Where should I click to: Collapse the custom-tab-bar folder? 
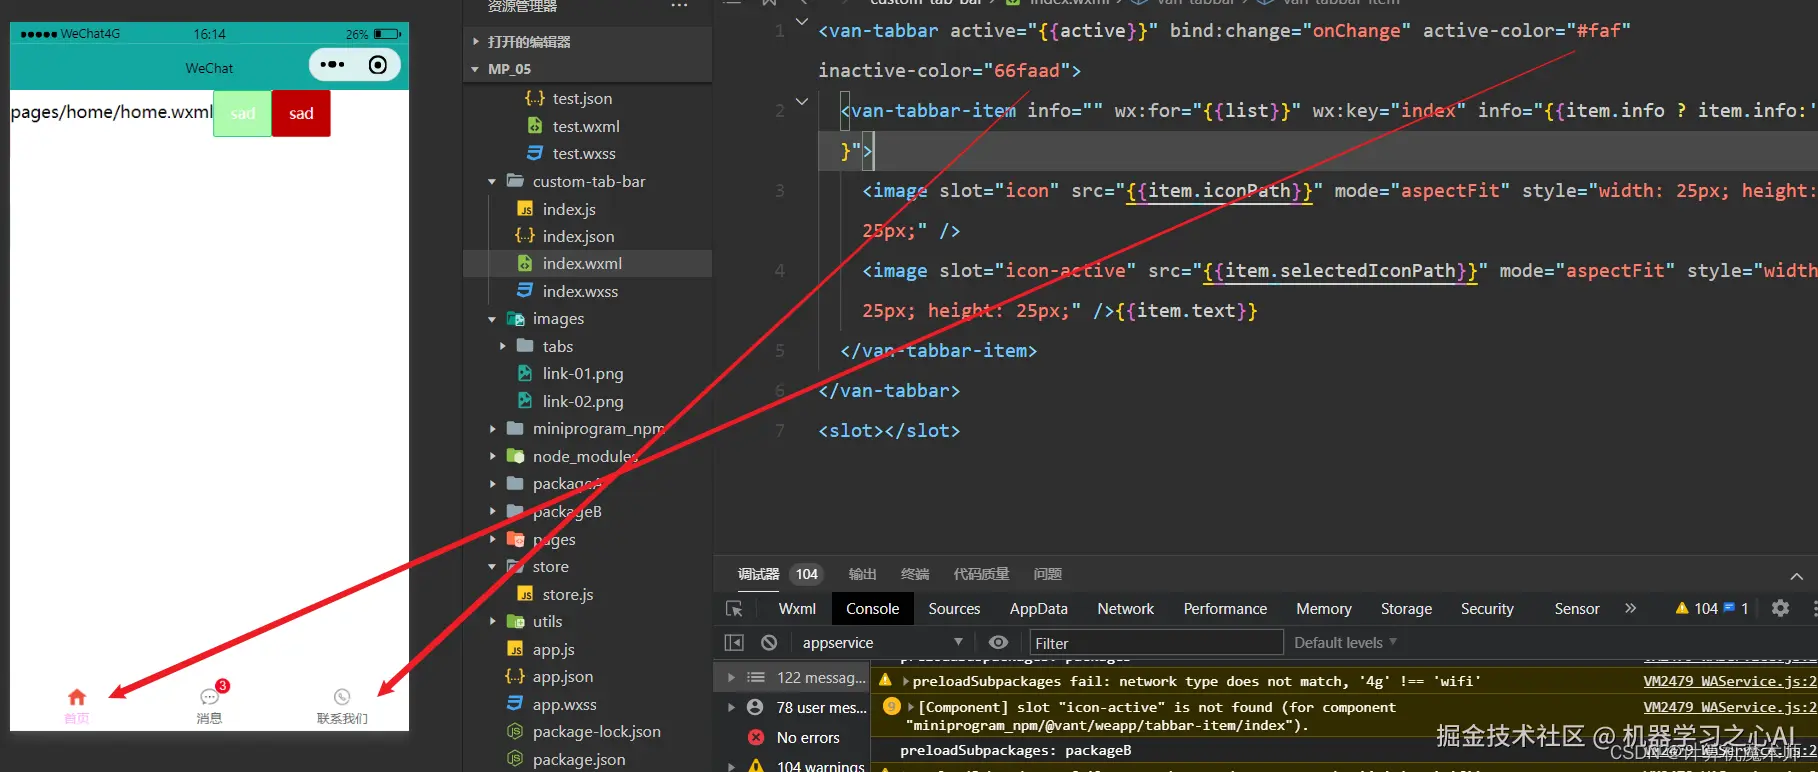tap(492, 182)
